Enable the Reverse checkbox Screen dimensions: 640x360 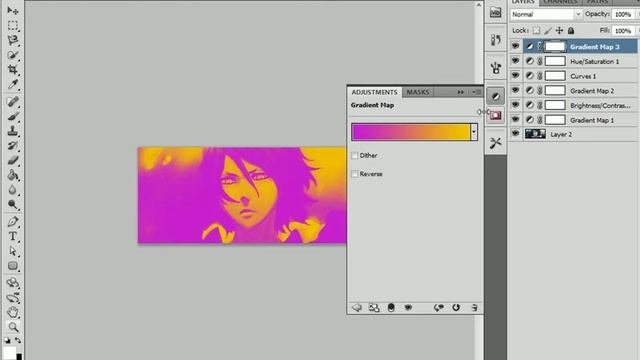point(355,174)
